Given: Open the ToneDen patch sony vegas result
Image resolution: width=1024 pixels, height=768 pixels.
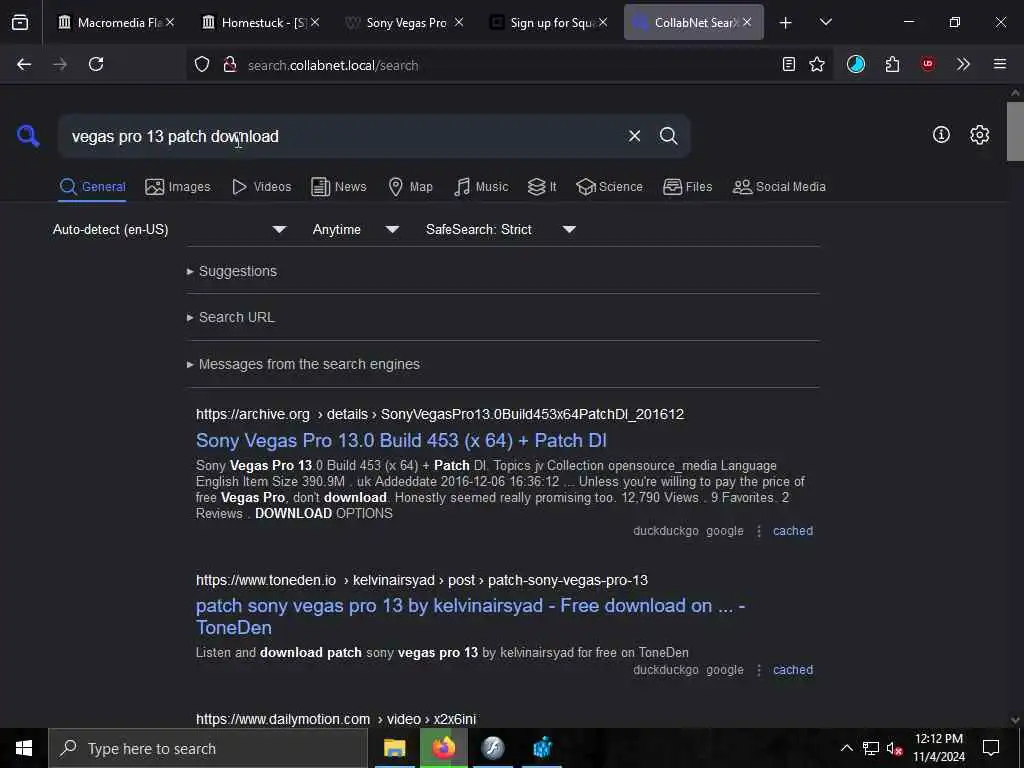Looking at the screenshot, I should pyautogui.click(x=470, y=616).
